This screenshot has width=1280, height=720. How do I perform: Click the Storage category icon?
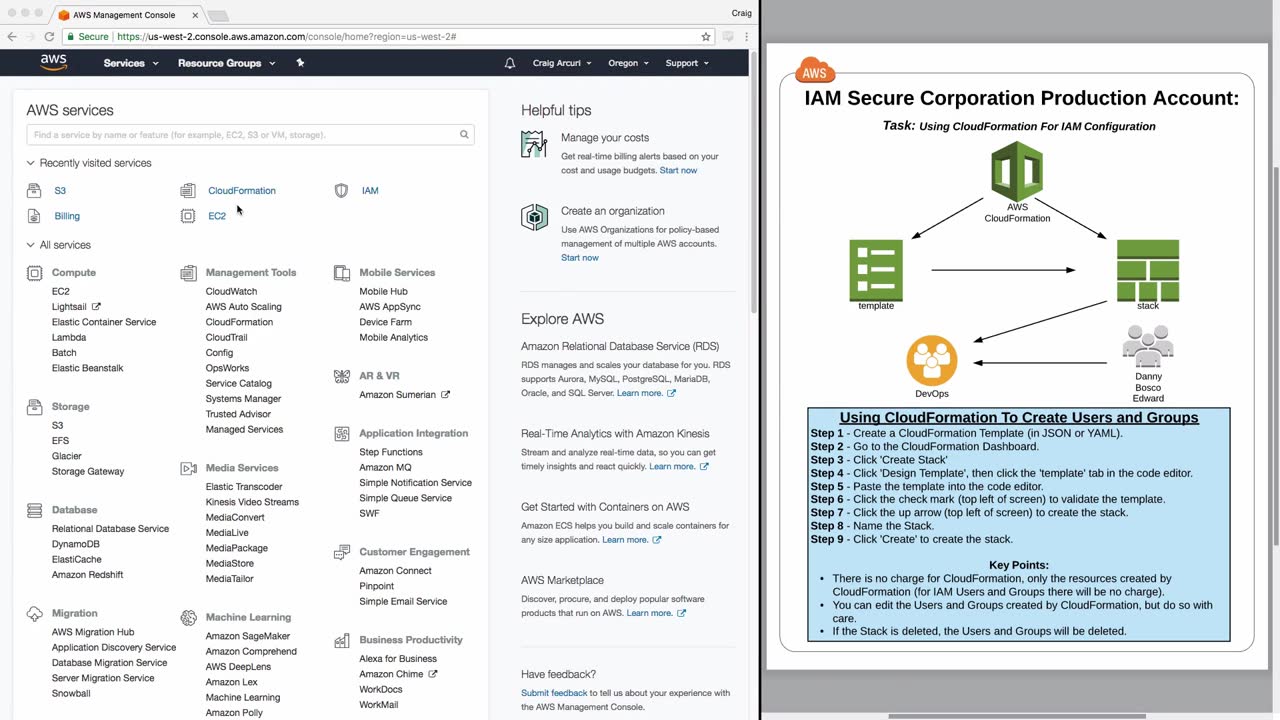(34, 407)
